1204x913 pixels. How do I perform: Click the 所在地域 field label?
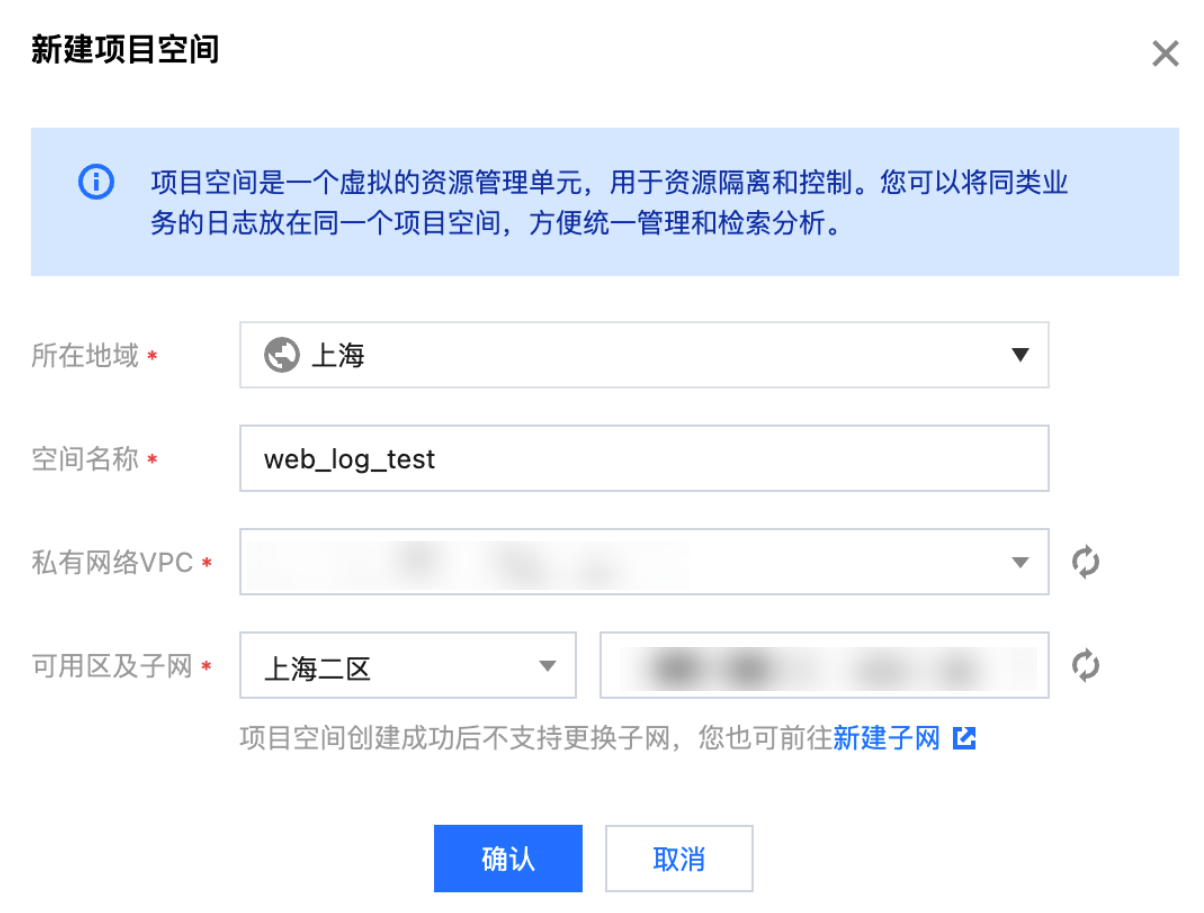85,356
